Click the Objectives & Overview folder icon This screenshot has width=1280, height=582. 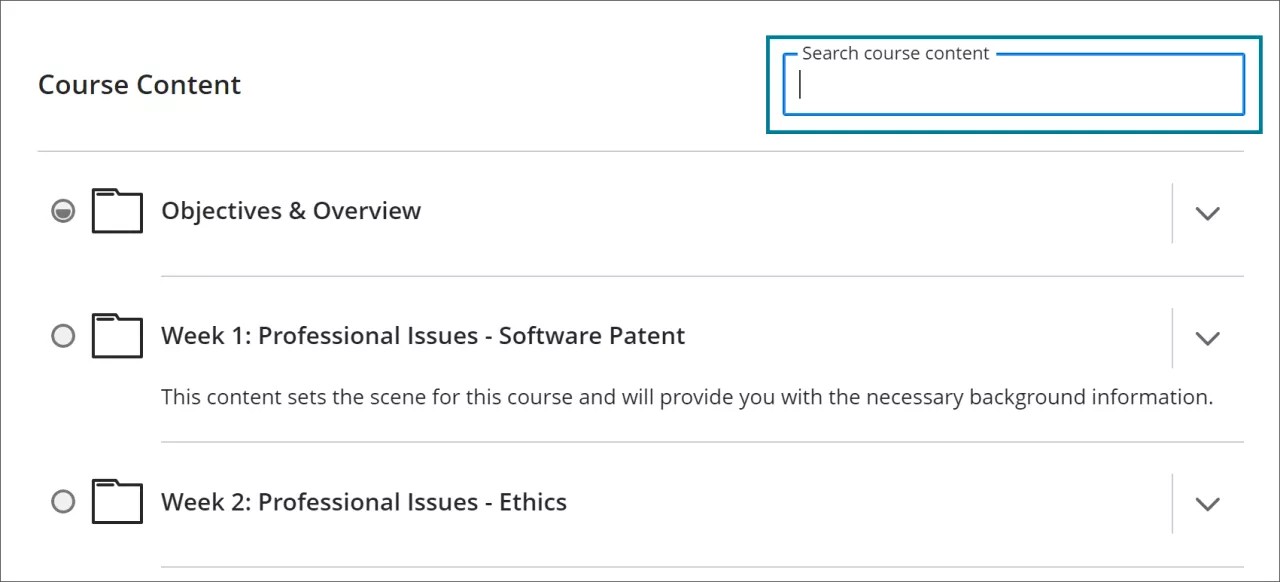pyautogui.click(x=117, y=211)
